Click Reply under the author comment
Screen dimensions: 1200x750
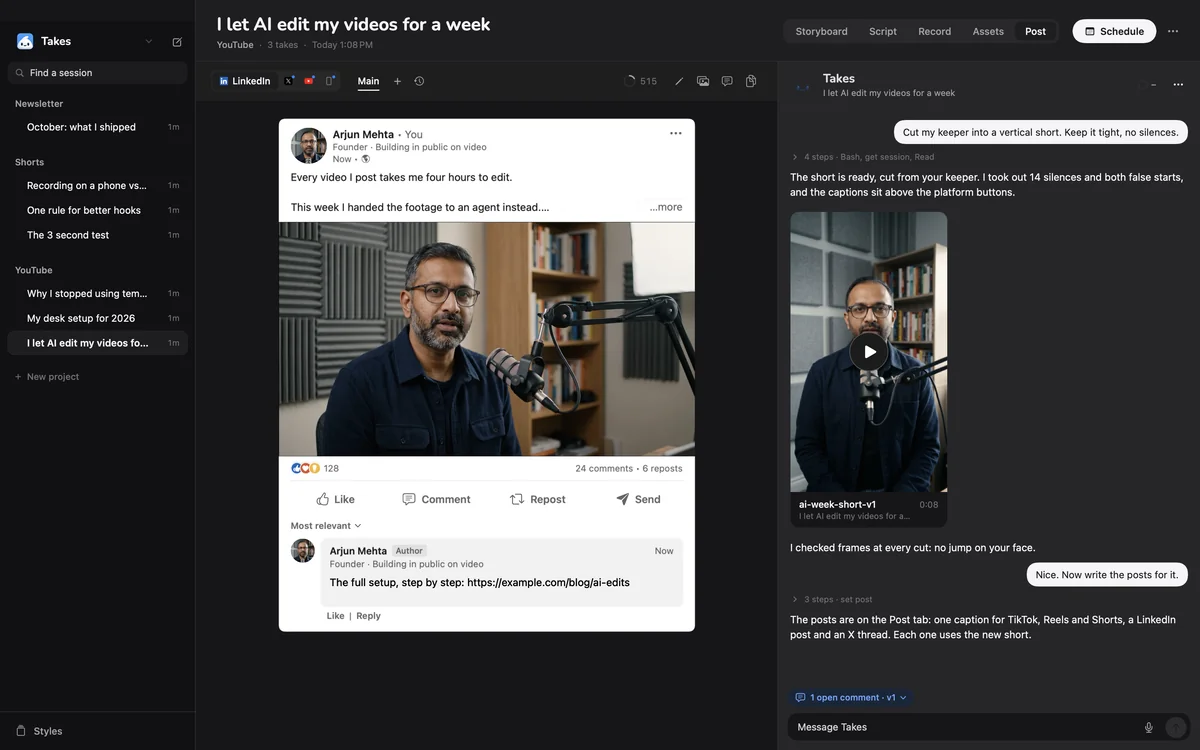click(368, 616)
